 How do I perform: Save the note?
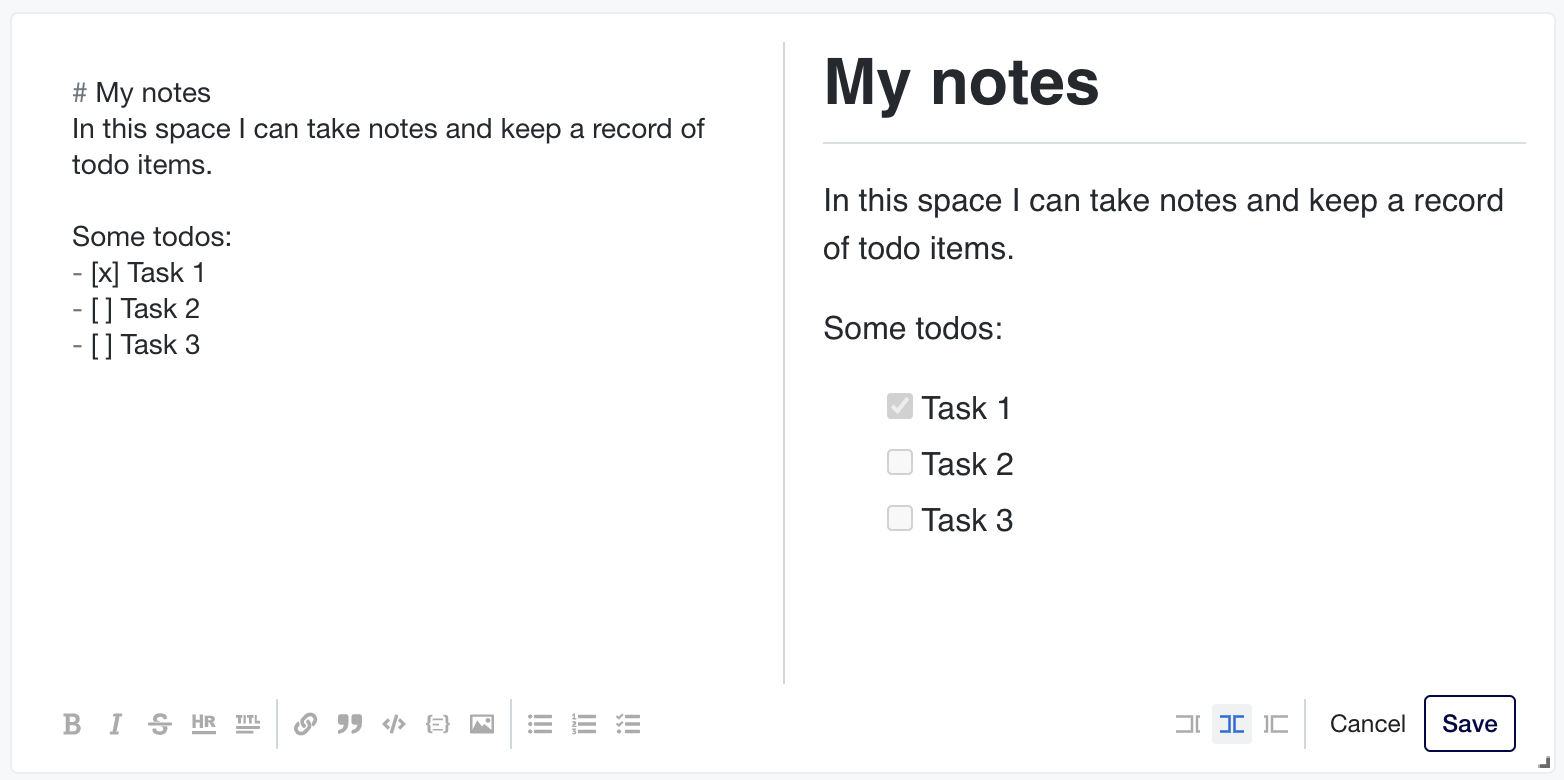(x=1469, y=723)
